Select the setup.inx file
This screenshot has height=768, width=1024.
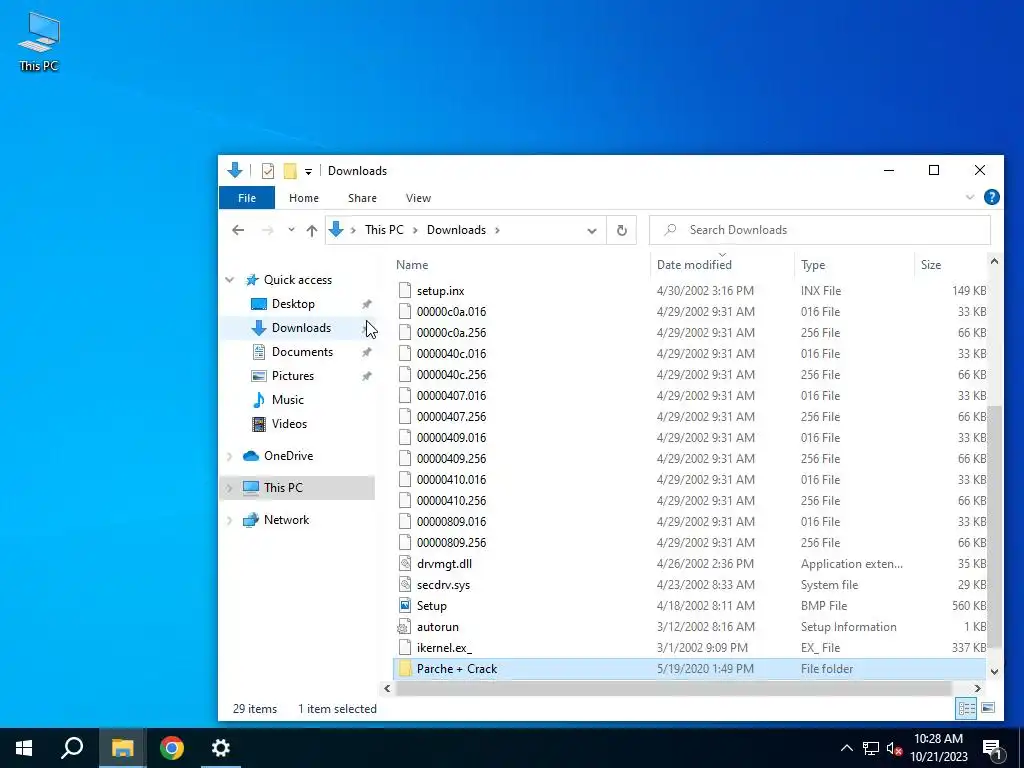691,291
